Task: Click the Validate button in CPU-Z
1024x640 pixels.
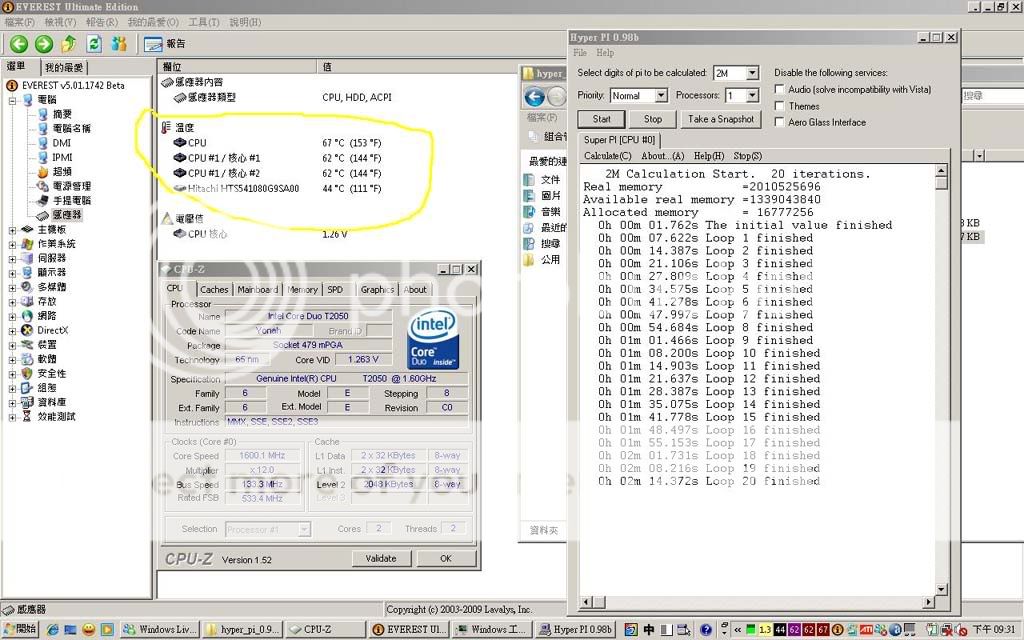Action: [x=381, y=558]
